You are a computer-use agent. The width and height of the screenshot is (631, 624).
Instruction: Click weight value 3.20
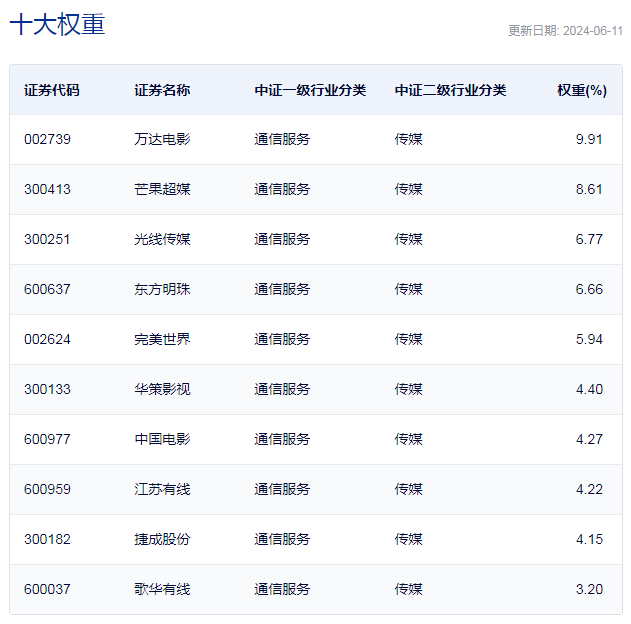tap(589, 589)
